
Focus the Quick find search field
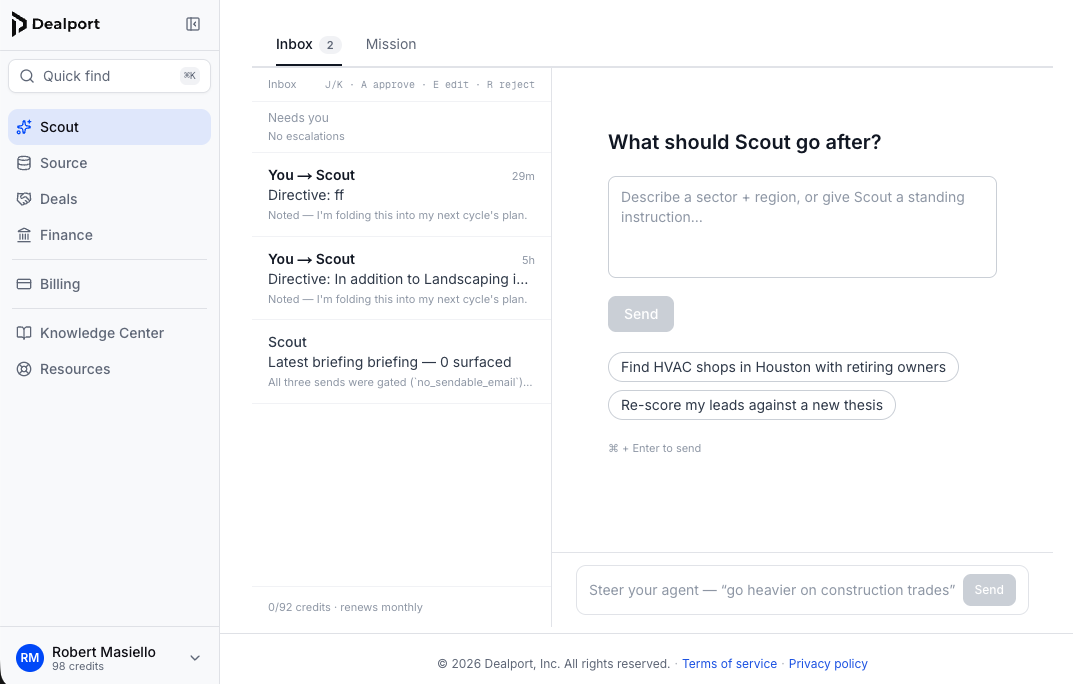click(109, 76)
